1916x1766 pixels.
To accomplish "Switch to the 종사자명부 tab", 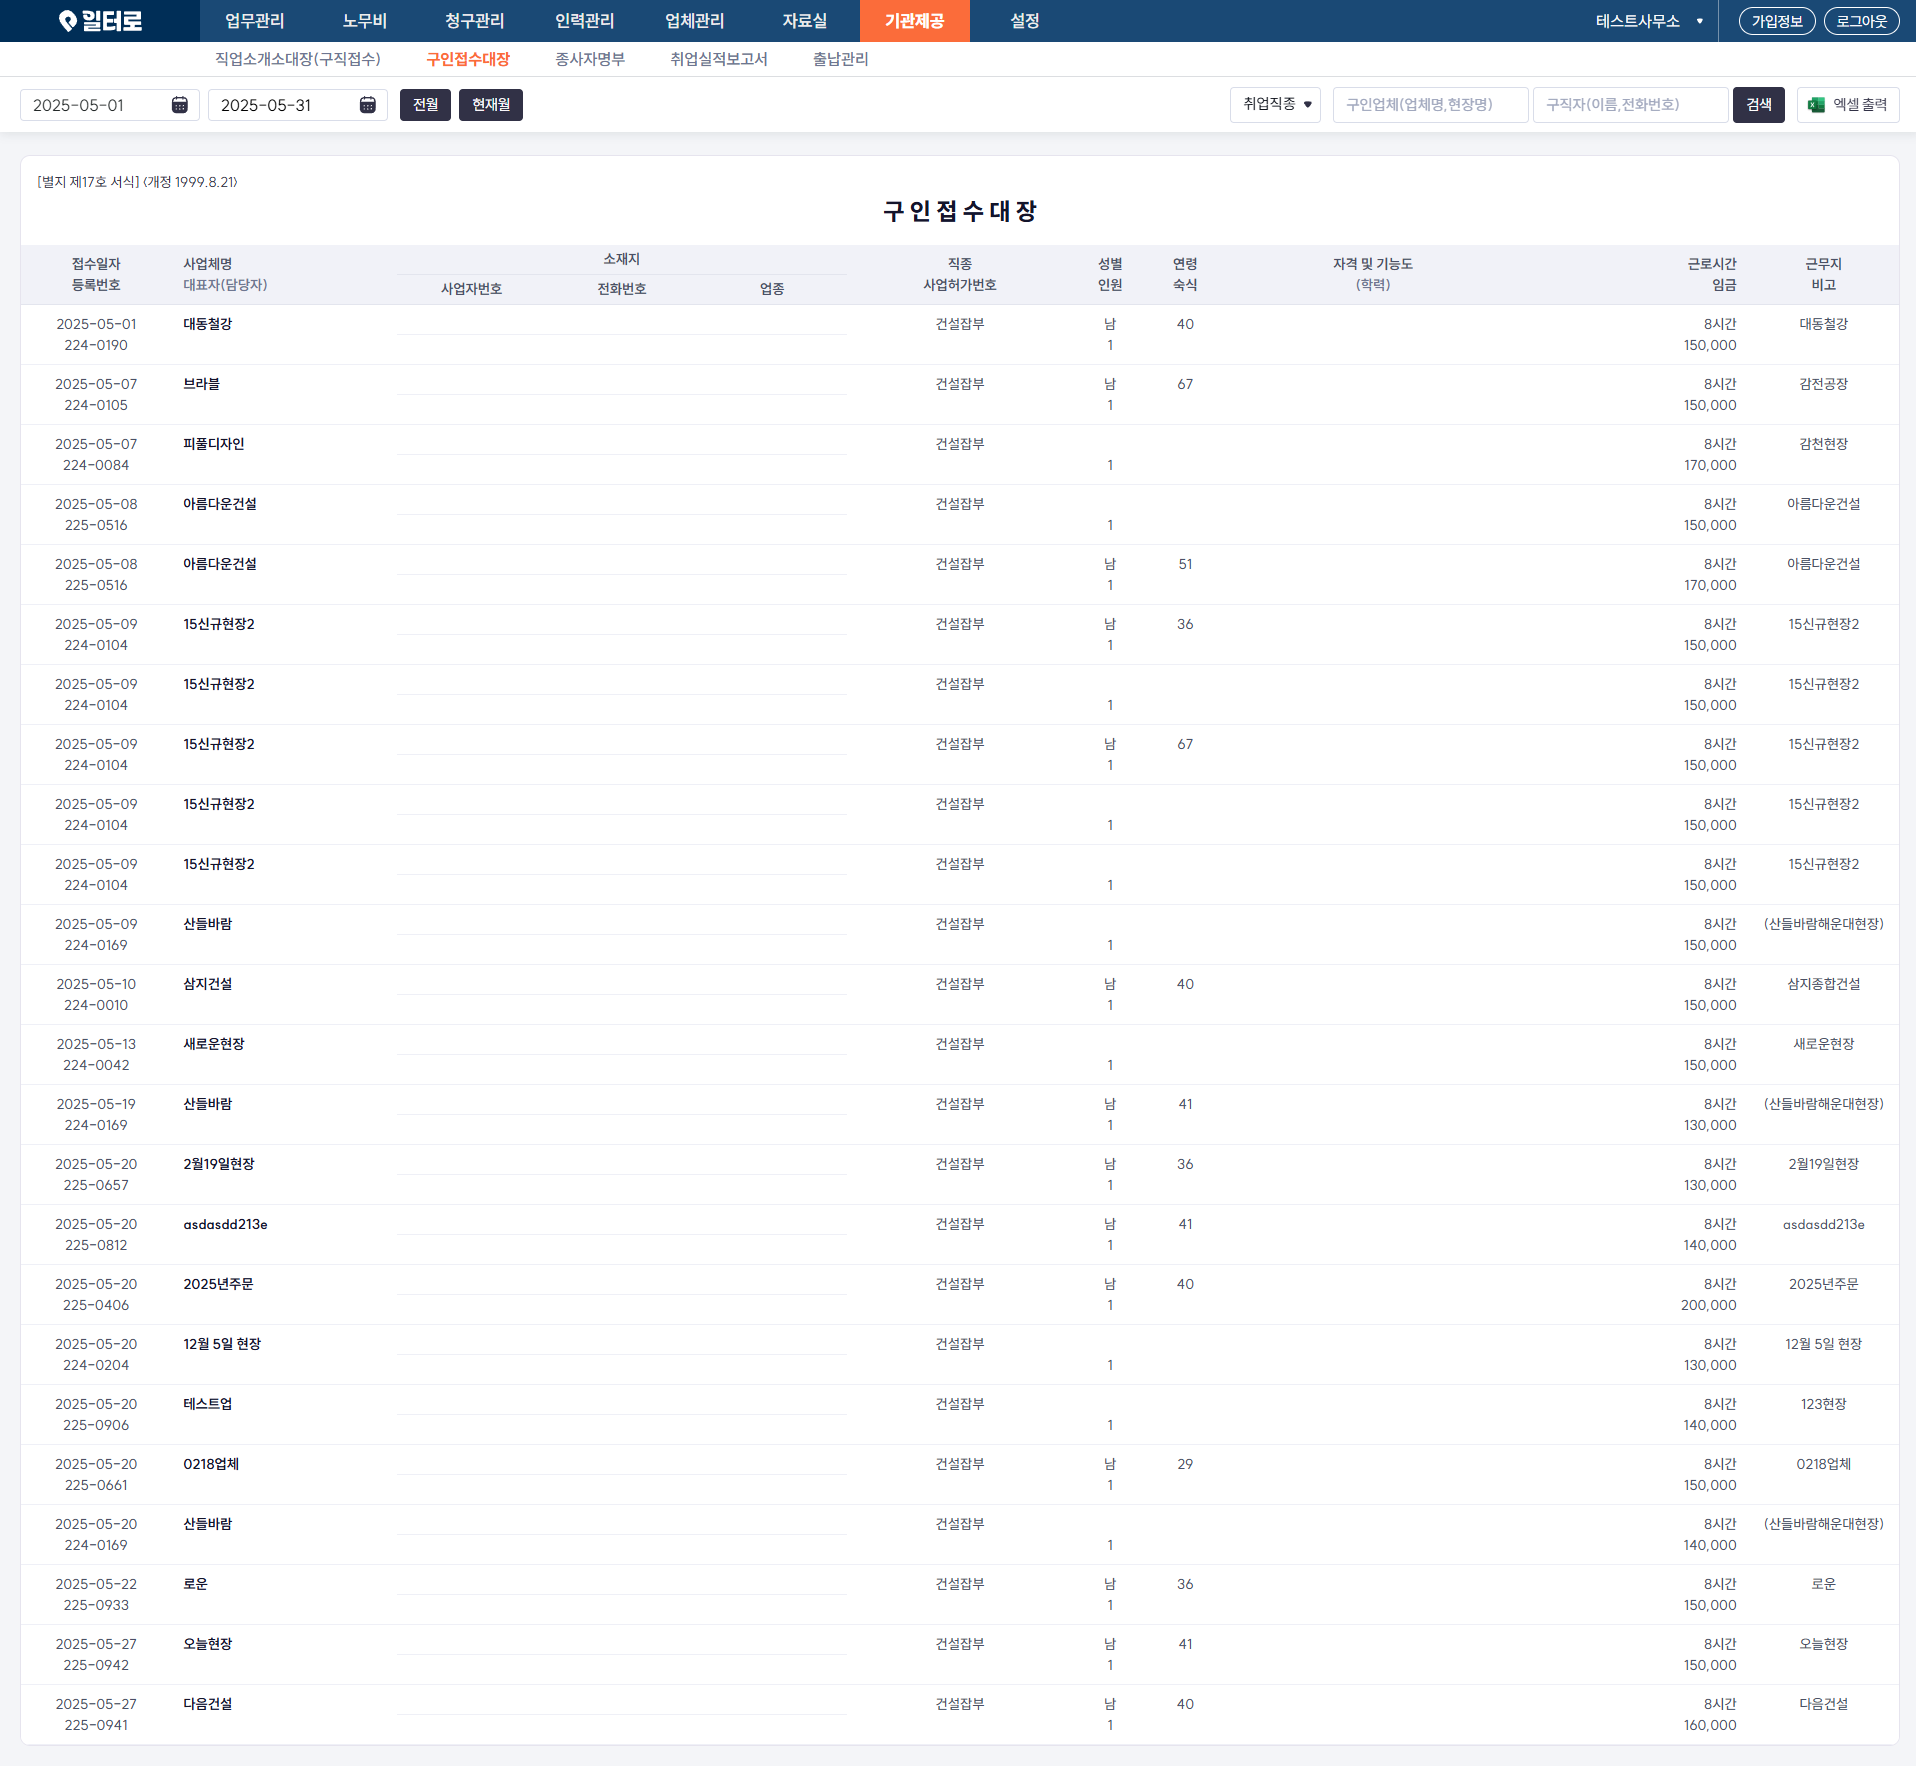I will click(590, 59).
